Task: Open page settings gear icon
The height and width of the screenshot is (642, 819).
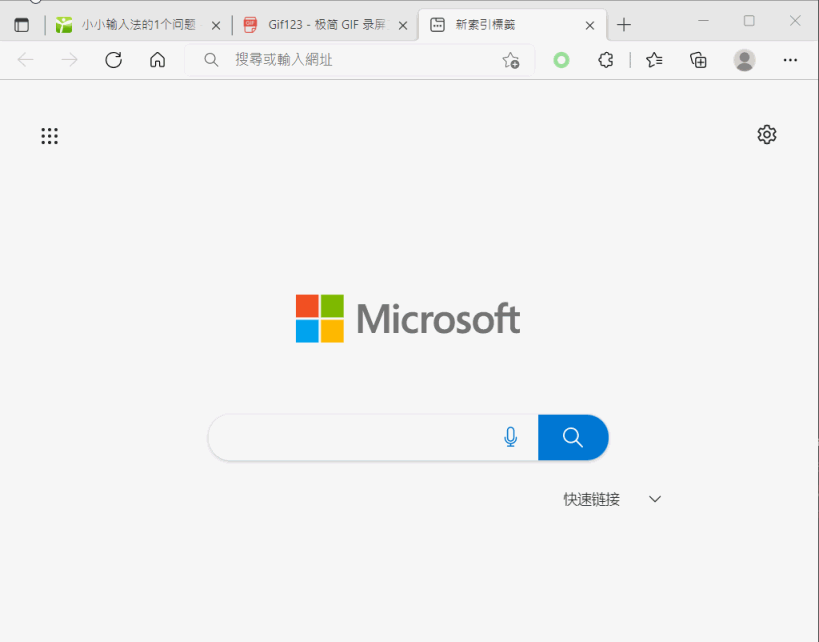Action: [x=767, y=135]
